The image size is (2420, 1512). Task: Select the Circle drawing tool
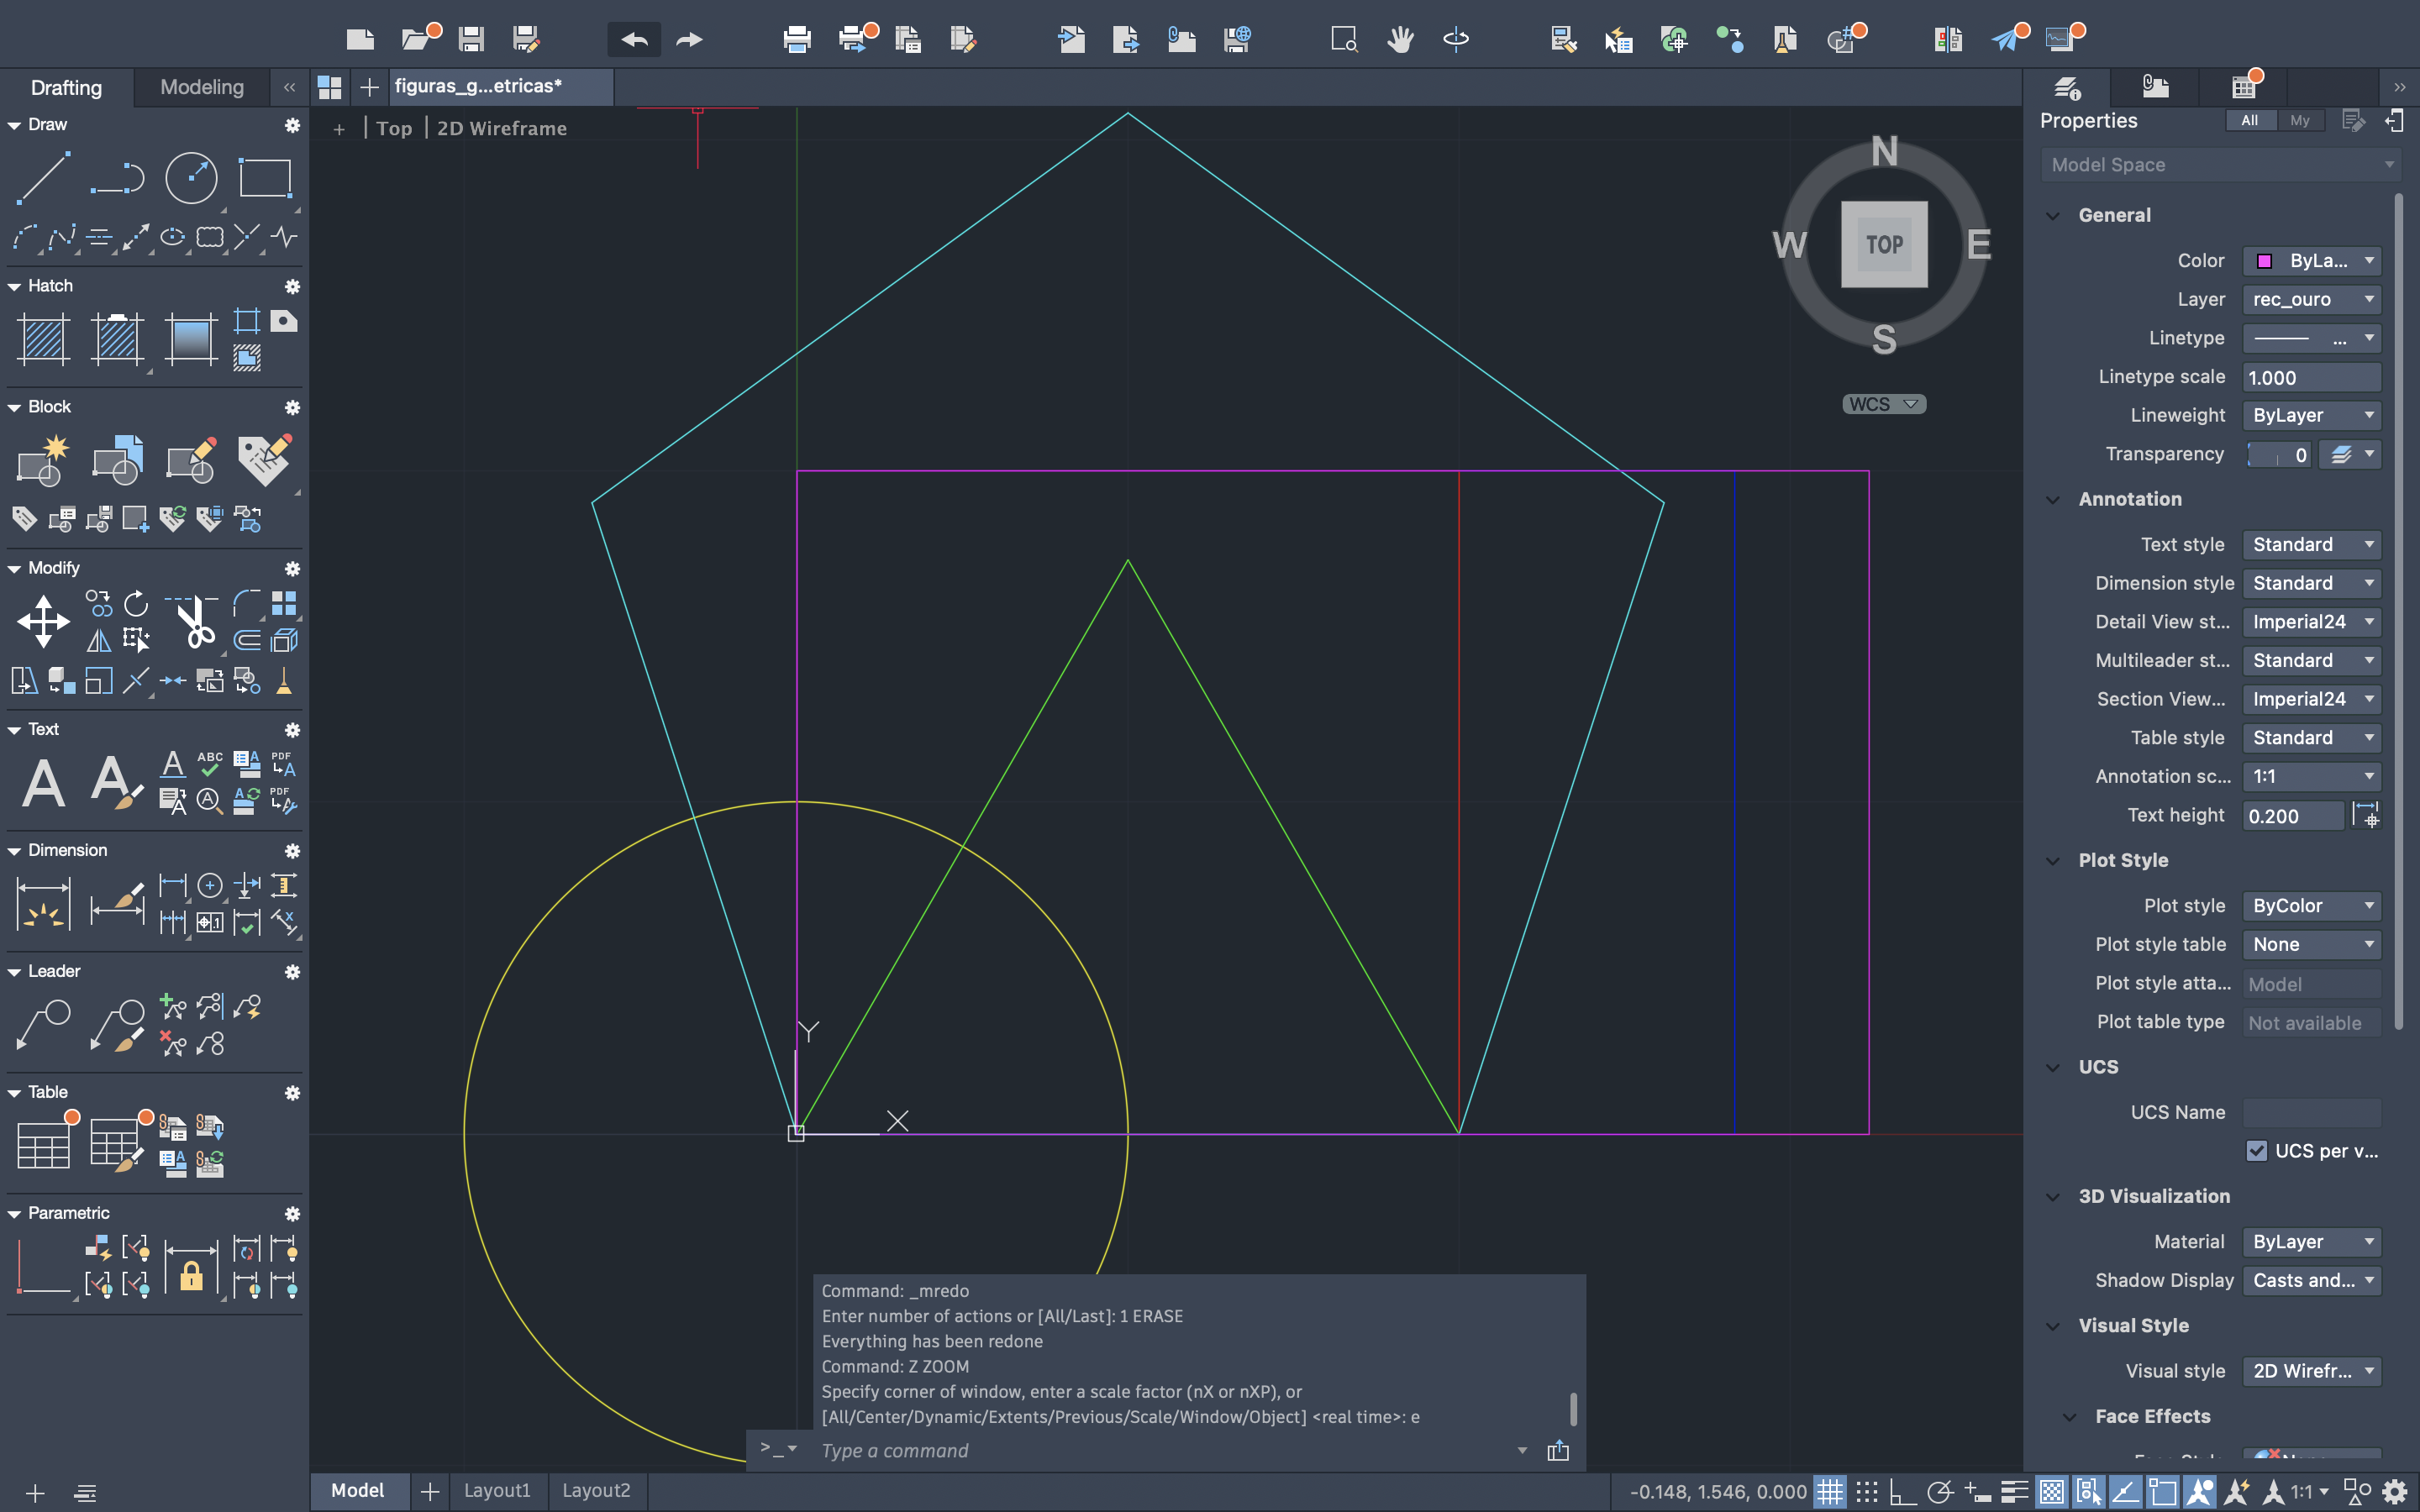[x=191, y=179]
